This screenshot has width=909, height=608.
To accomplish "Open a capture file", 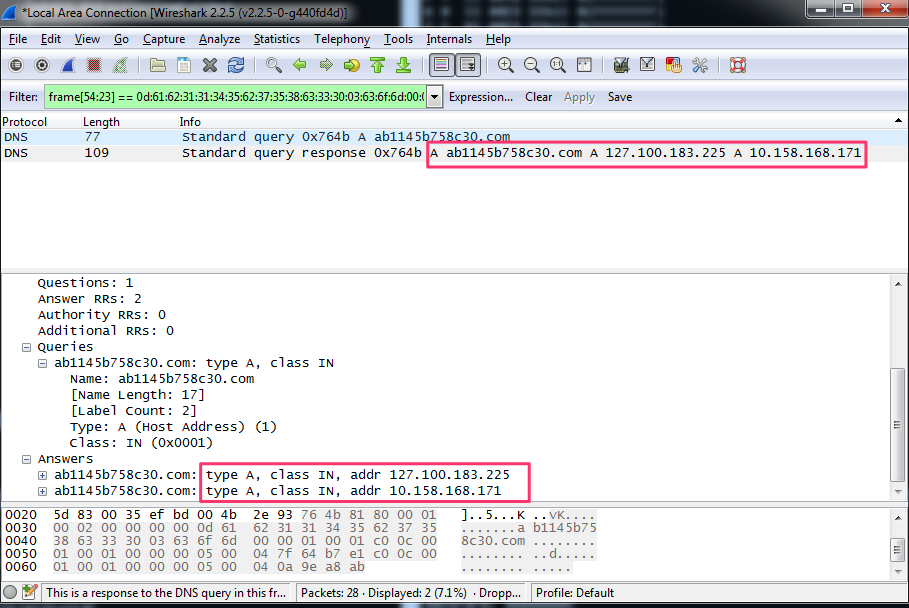I will click(x=158, y=65).
